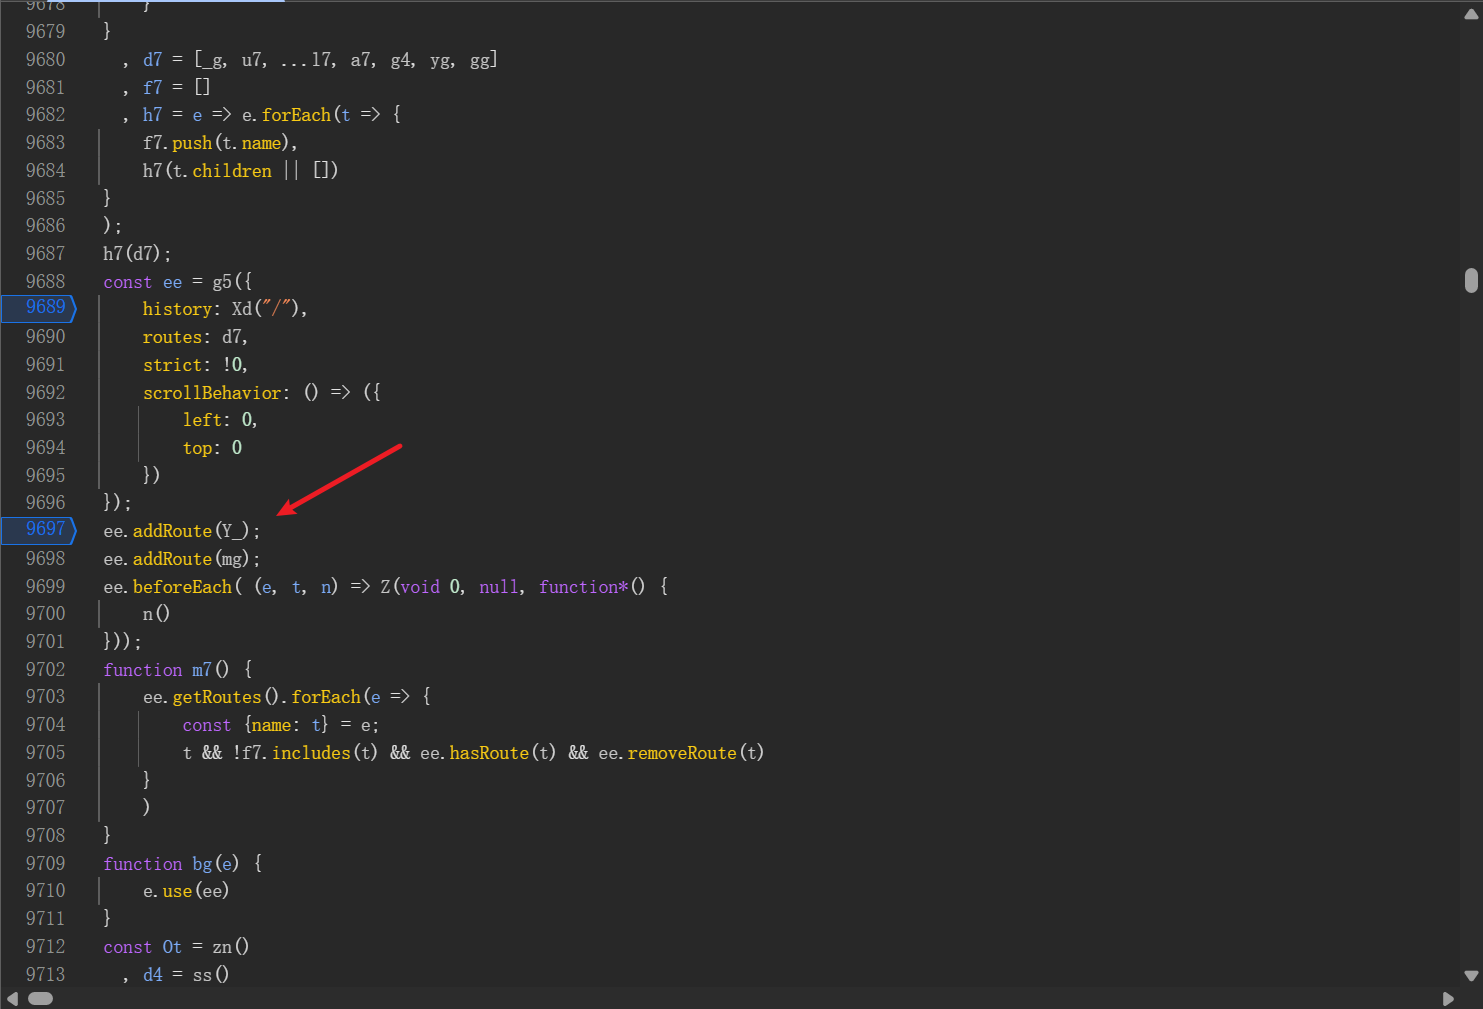Click the m7 function name declaration
The image size is (1483, 1009).
(x=201, y=670)
